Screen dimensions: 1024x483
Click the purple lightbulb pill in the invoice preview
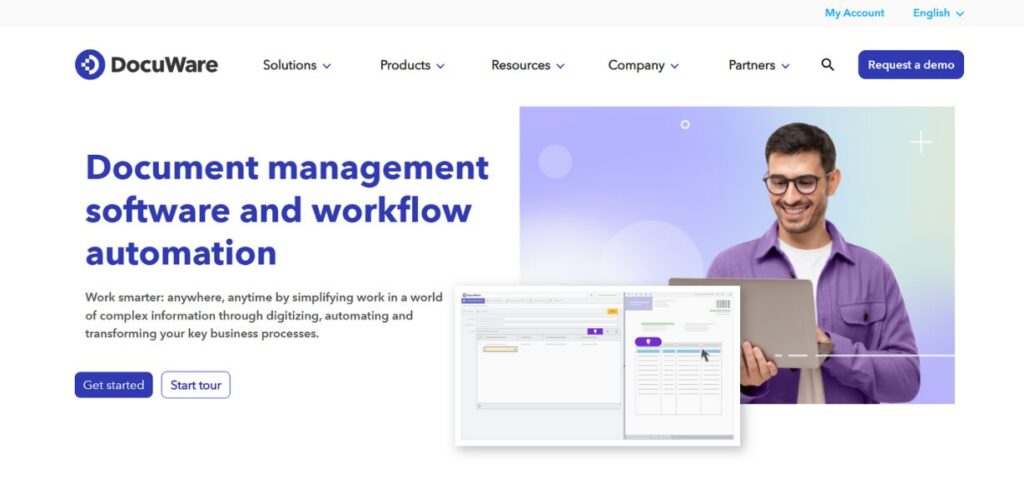pos(648,341)
